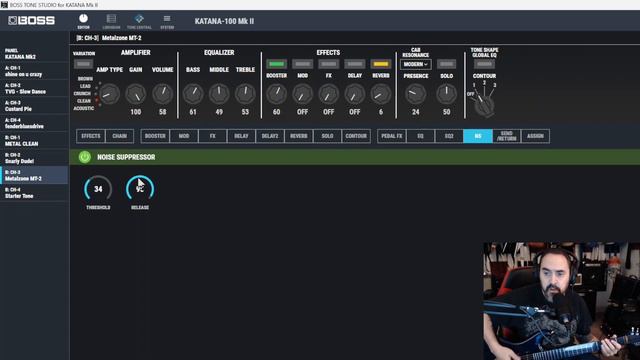Screen dimensions: 640x360
Task: Open the EQ tab
Action: (420, 136)
